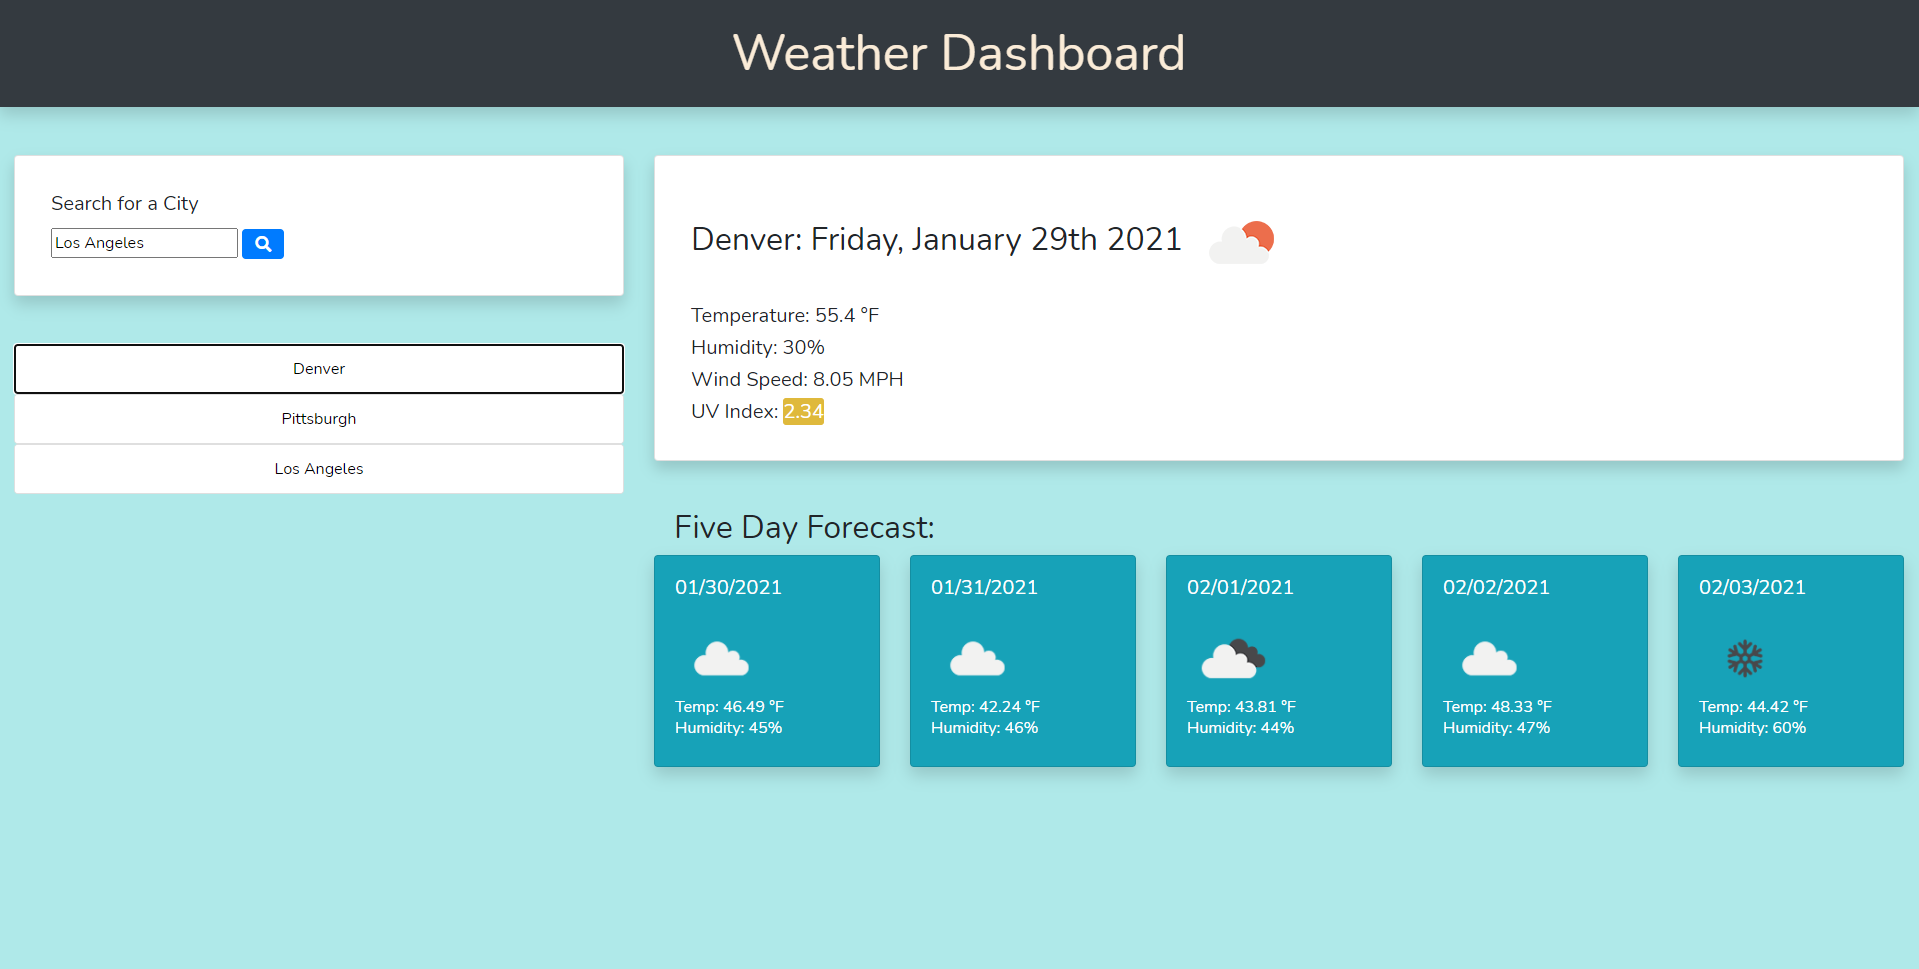Click the cloud icon on the 01/30/2021 card
The width and height of the screenshot is (1919, 969).
721,658
